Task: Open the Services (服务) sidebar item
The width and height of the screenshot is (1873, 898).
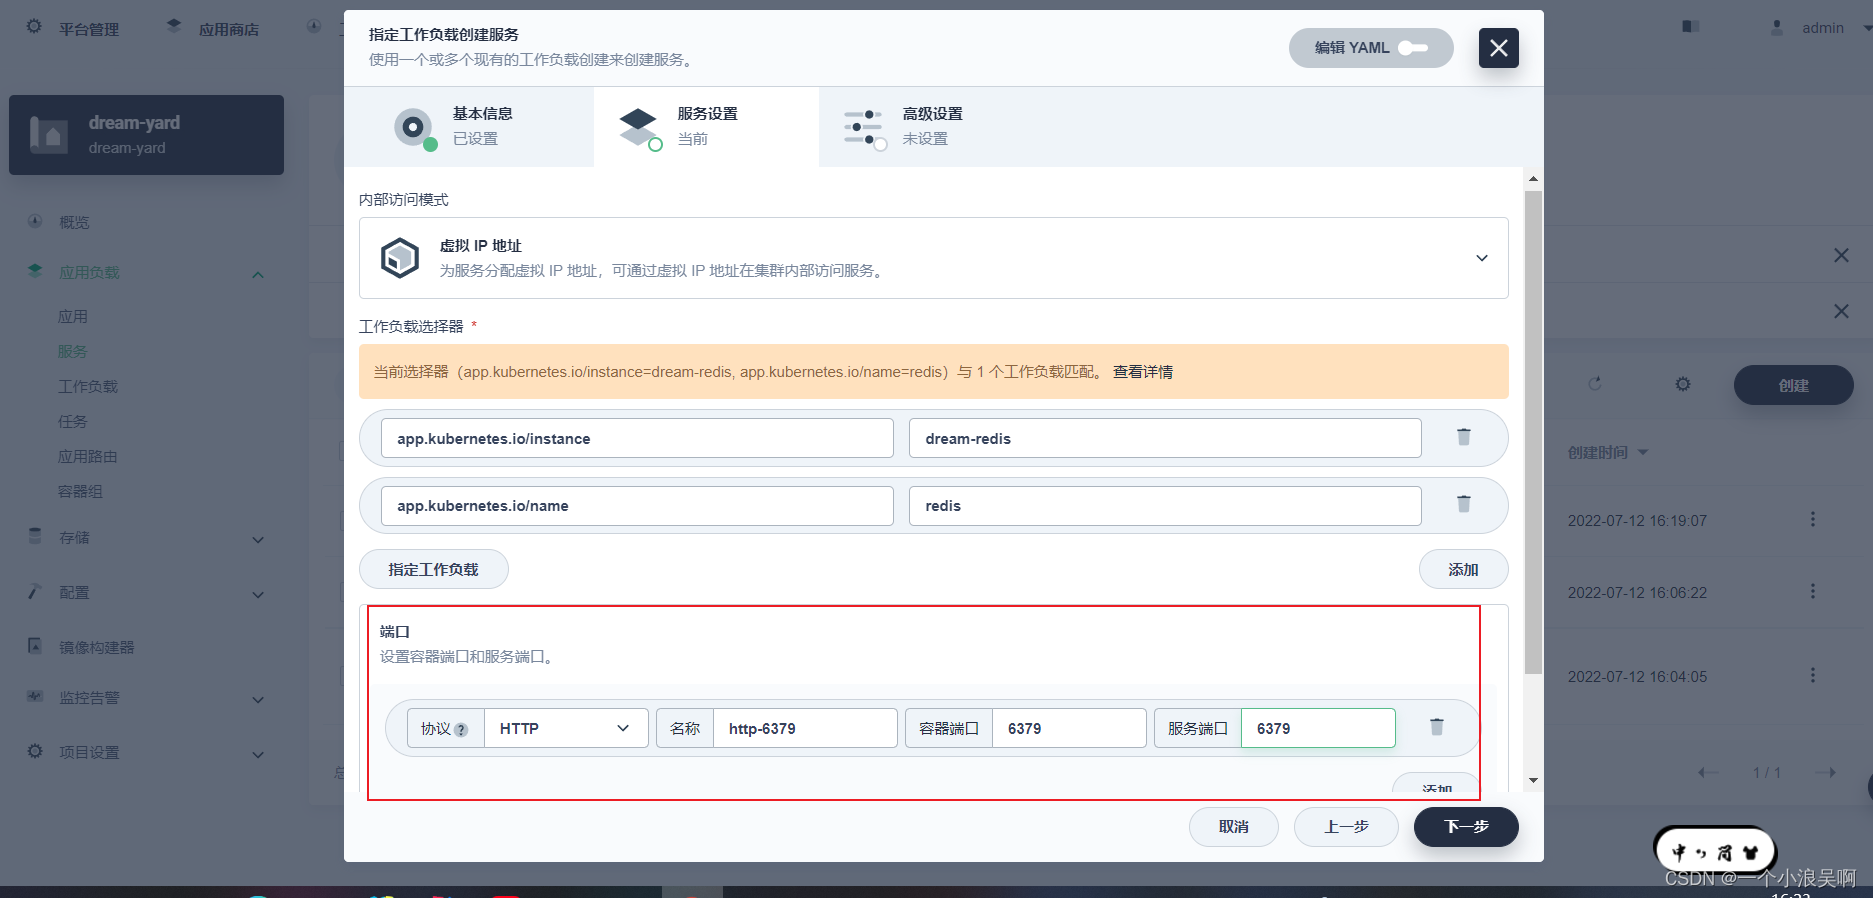Action: [73, 351]
